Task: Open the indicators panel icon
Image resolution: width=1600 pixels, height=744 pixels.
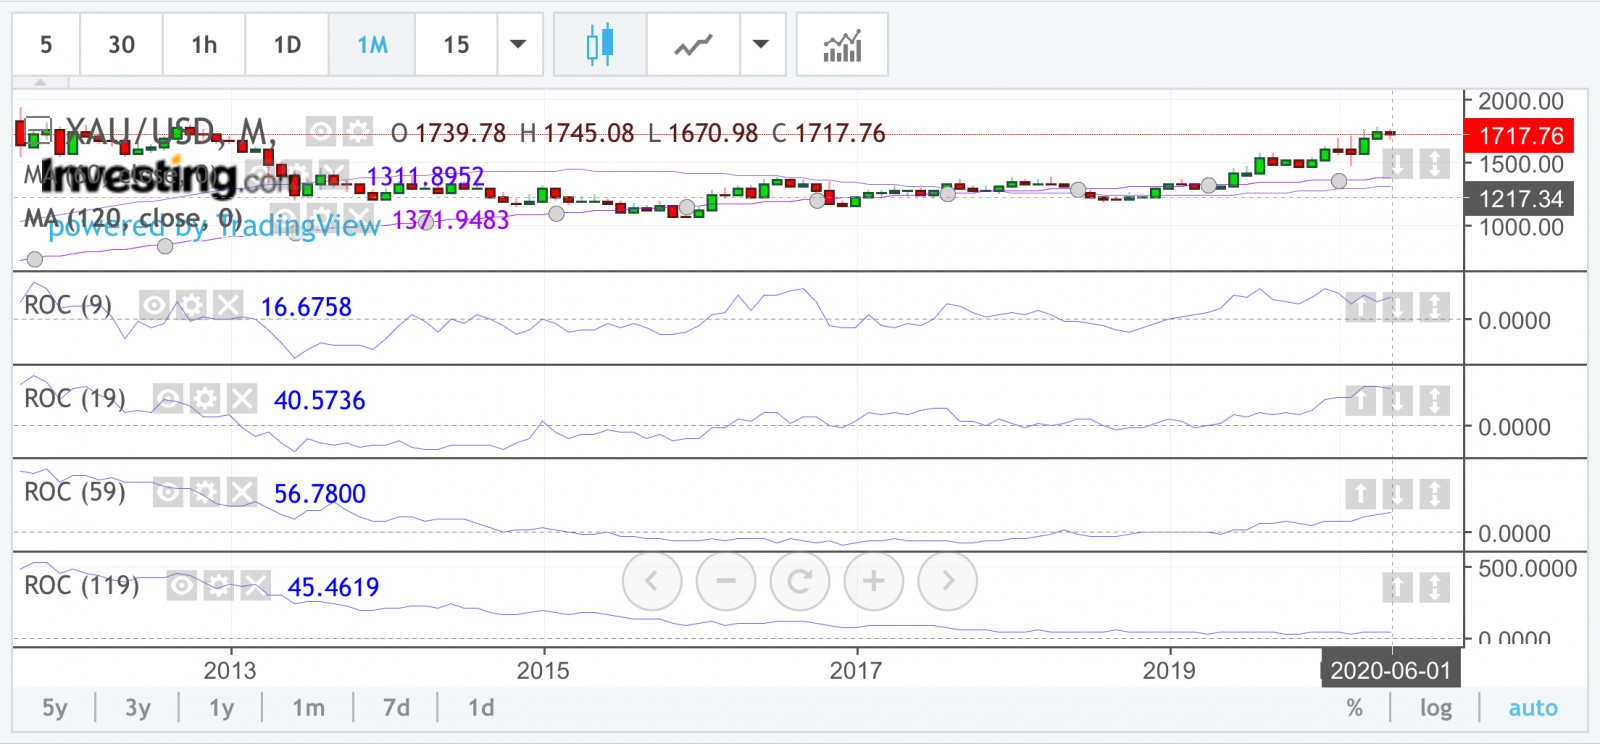Action: (842, 45)
